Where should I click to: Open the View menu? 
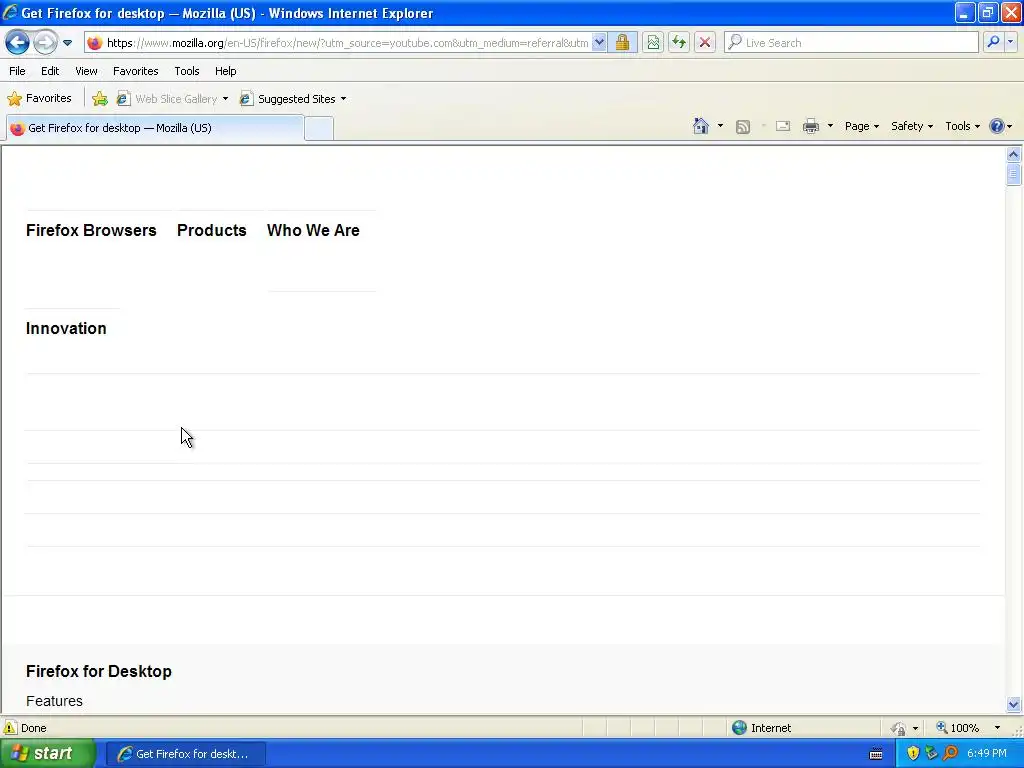(86, 71)
